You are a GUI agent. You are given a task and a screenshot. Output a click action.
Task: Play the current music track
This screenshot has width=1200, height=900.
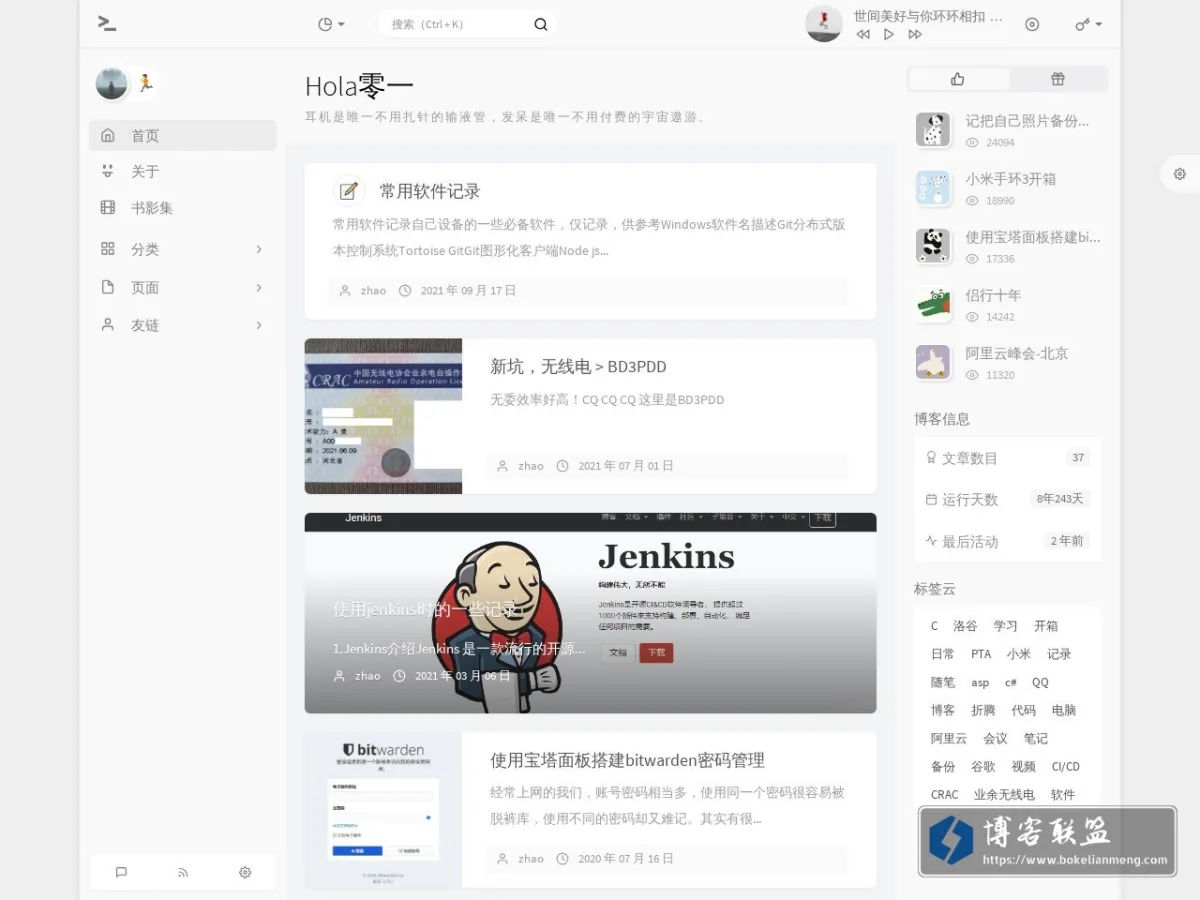[x=889, y=34]
